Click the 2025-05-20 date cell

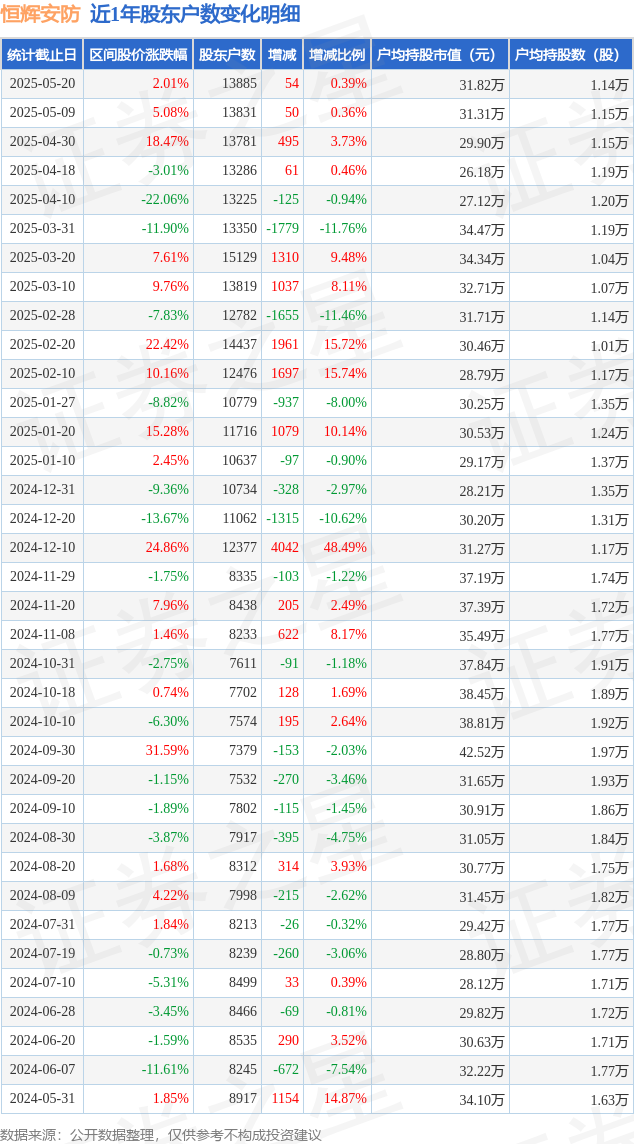tap(42, 84)
